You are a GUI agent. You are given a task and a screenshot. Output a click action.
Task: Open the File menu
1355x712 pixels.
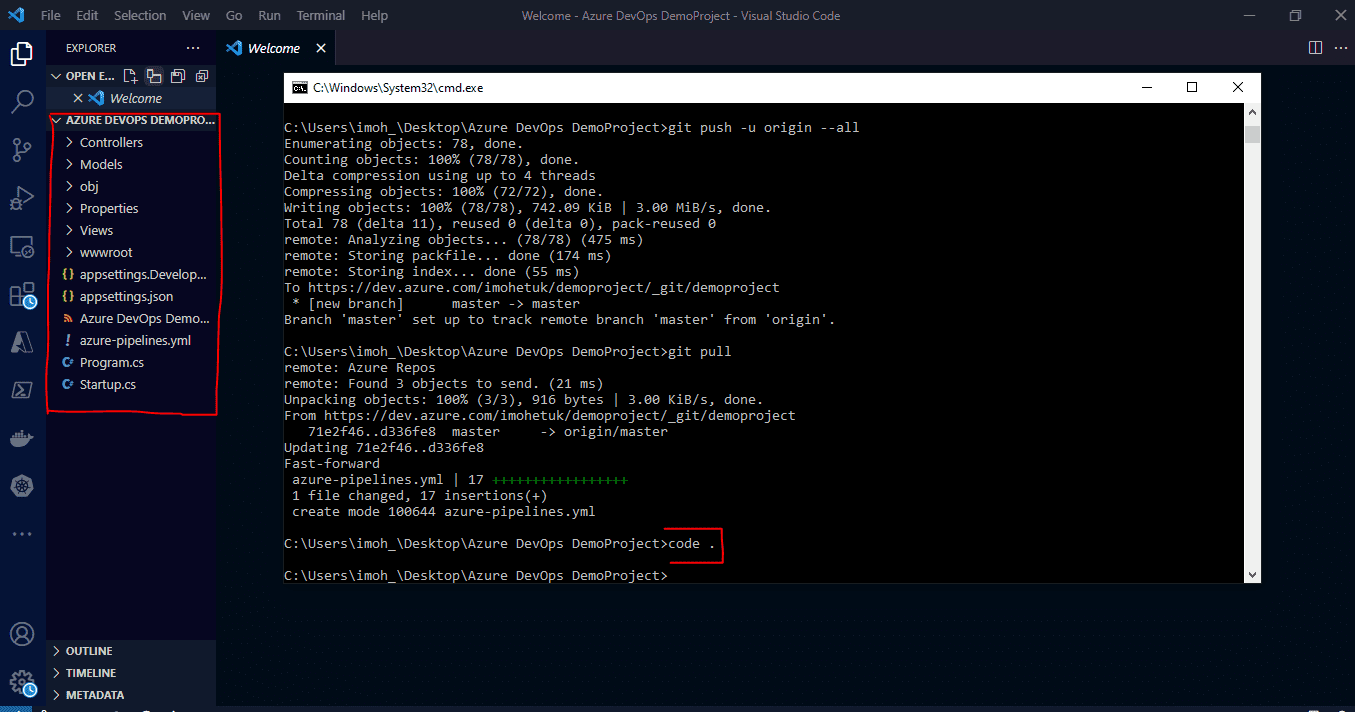pos(51,15)
